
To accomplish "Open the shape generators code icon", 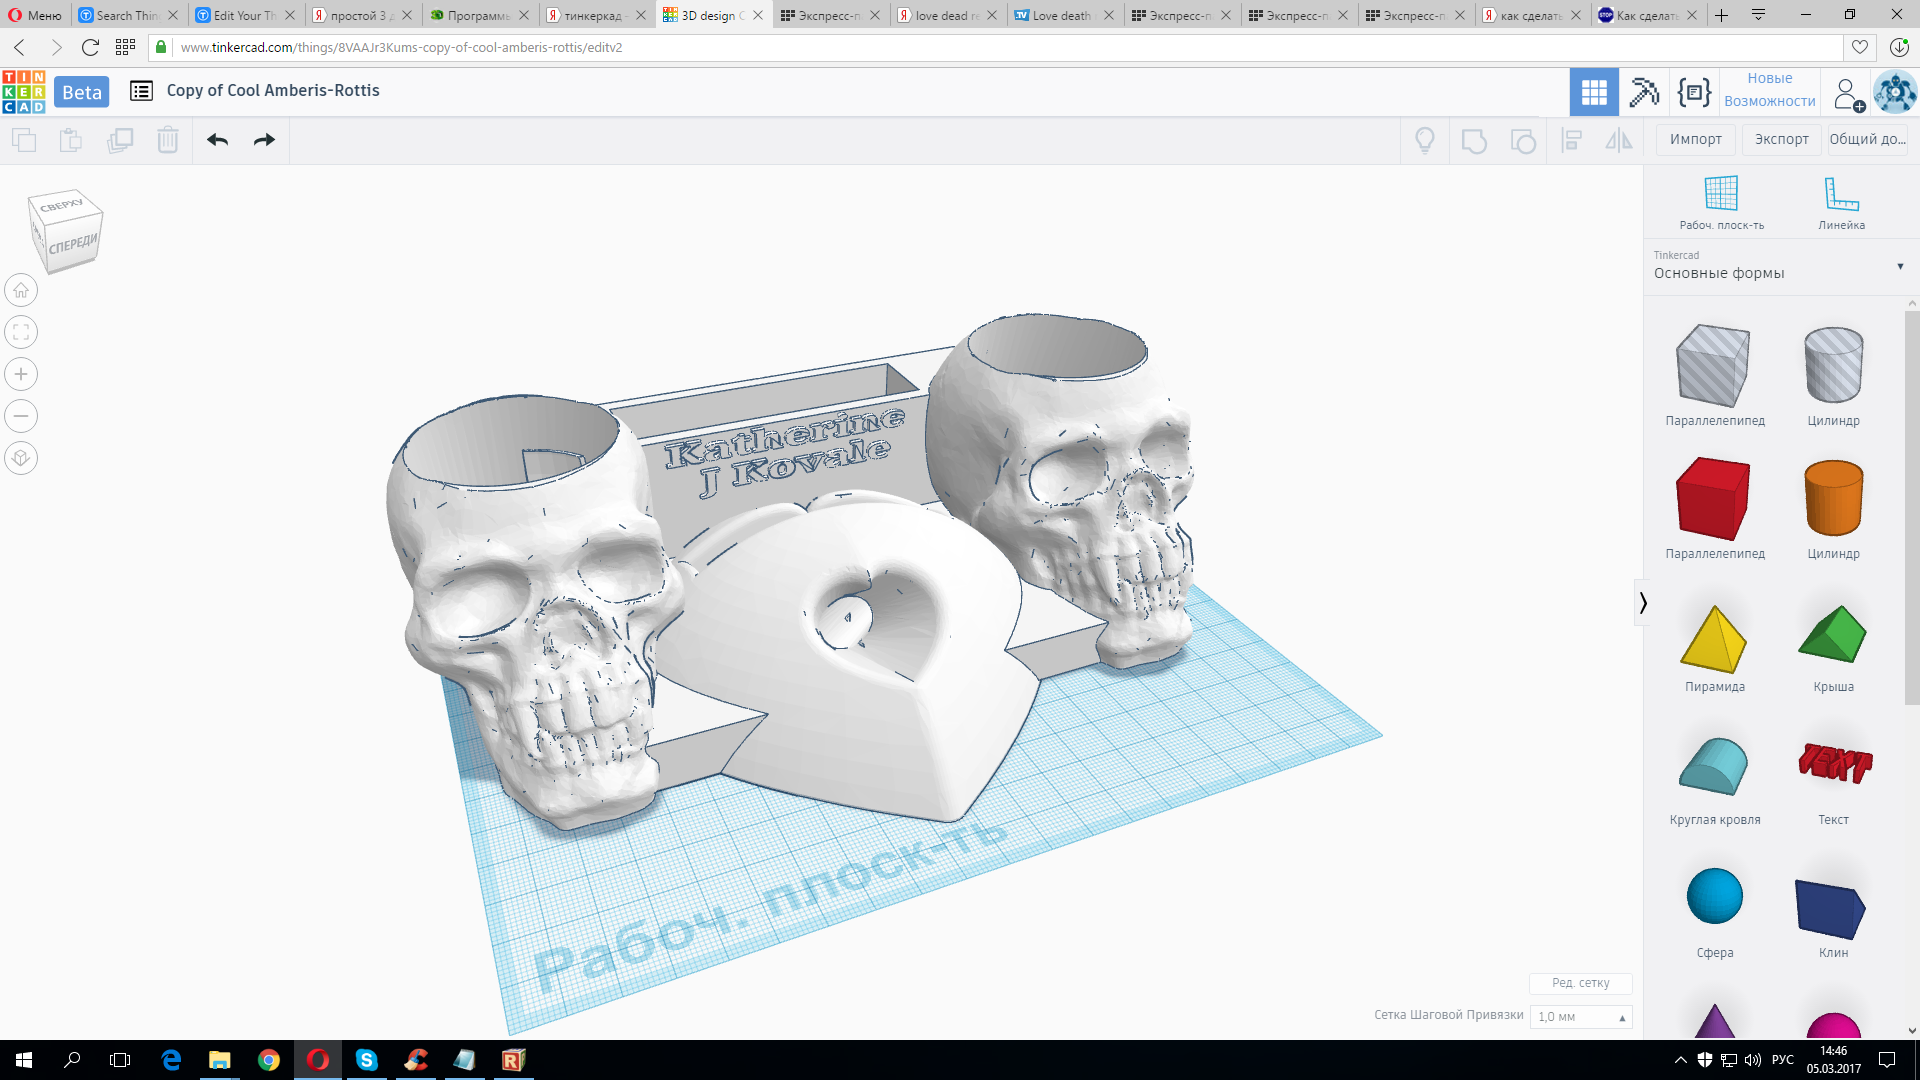I will click(x=1694, y=93).
